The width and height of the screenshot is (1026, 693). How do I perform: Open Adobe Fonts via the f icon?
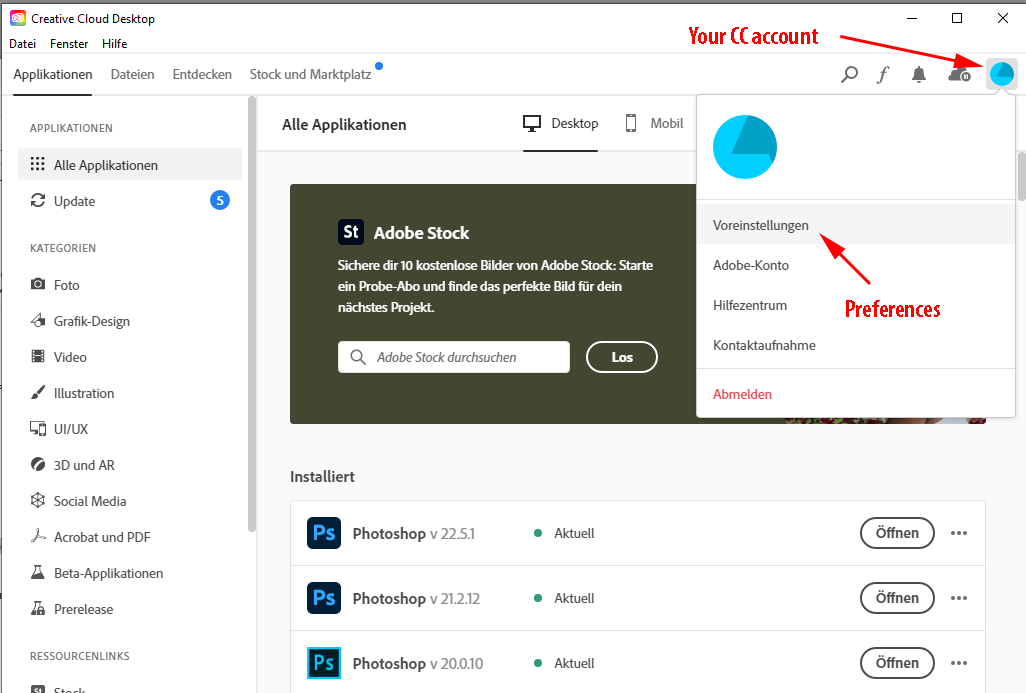(884, 74)
